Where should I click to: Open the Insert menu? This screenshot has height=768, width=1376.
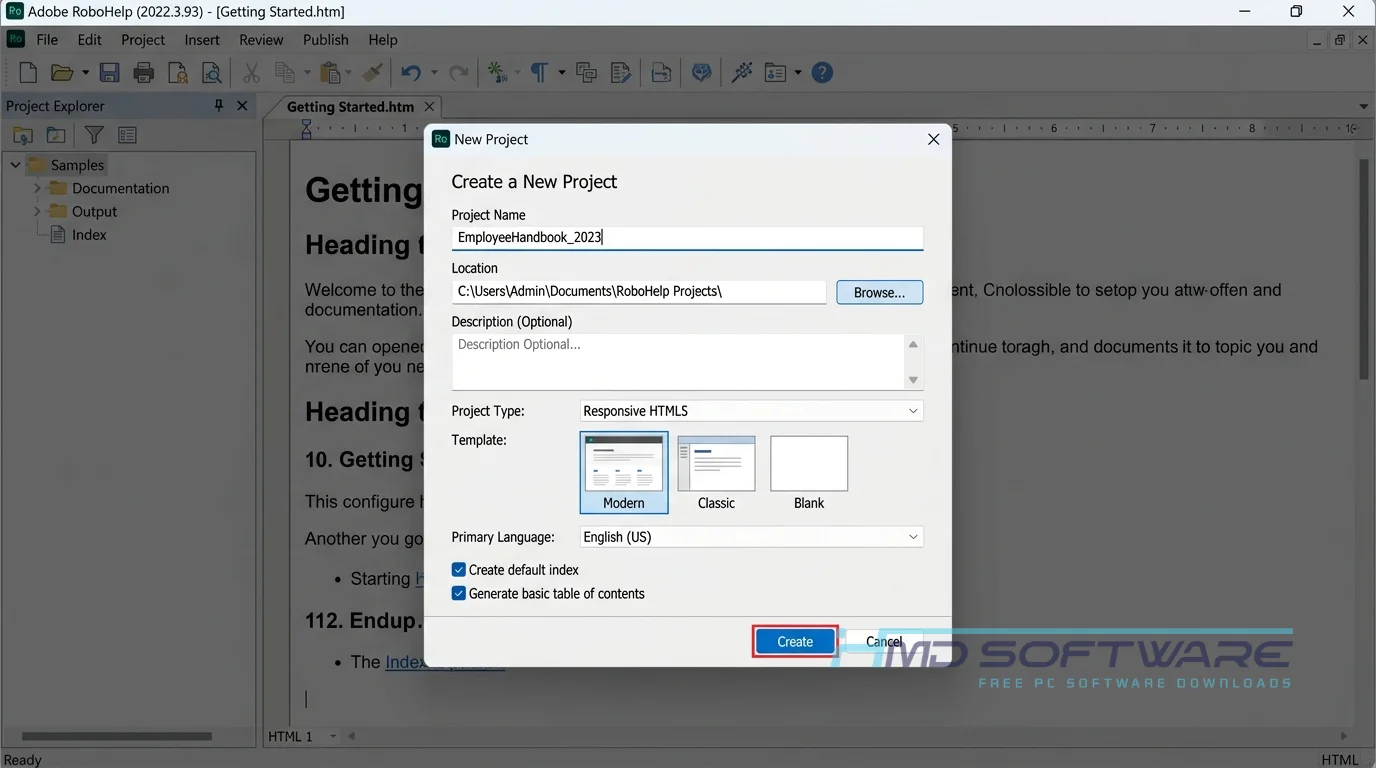tap(202, 40)
